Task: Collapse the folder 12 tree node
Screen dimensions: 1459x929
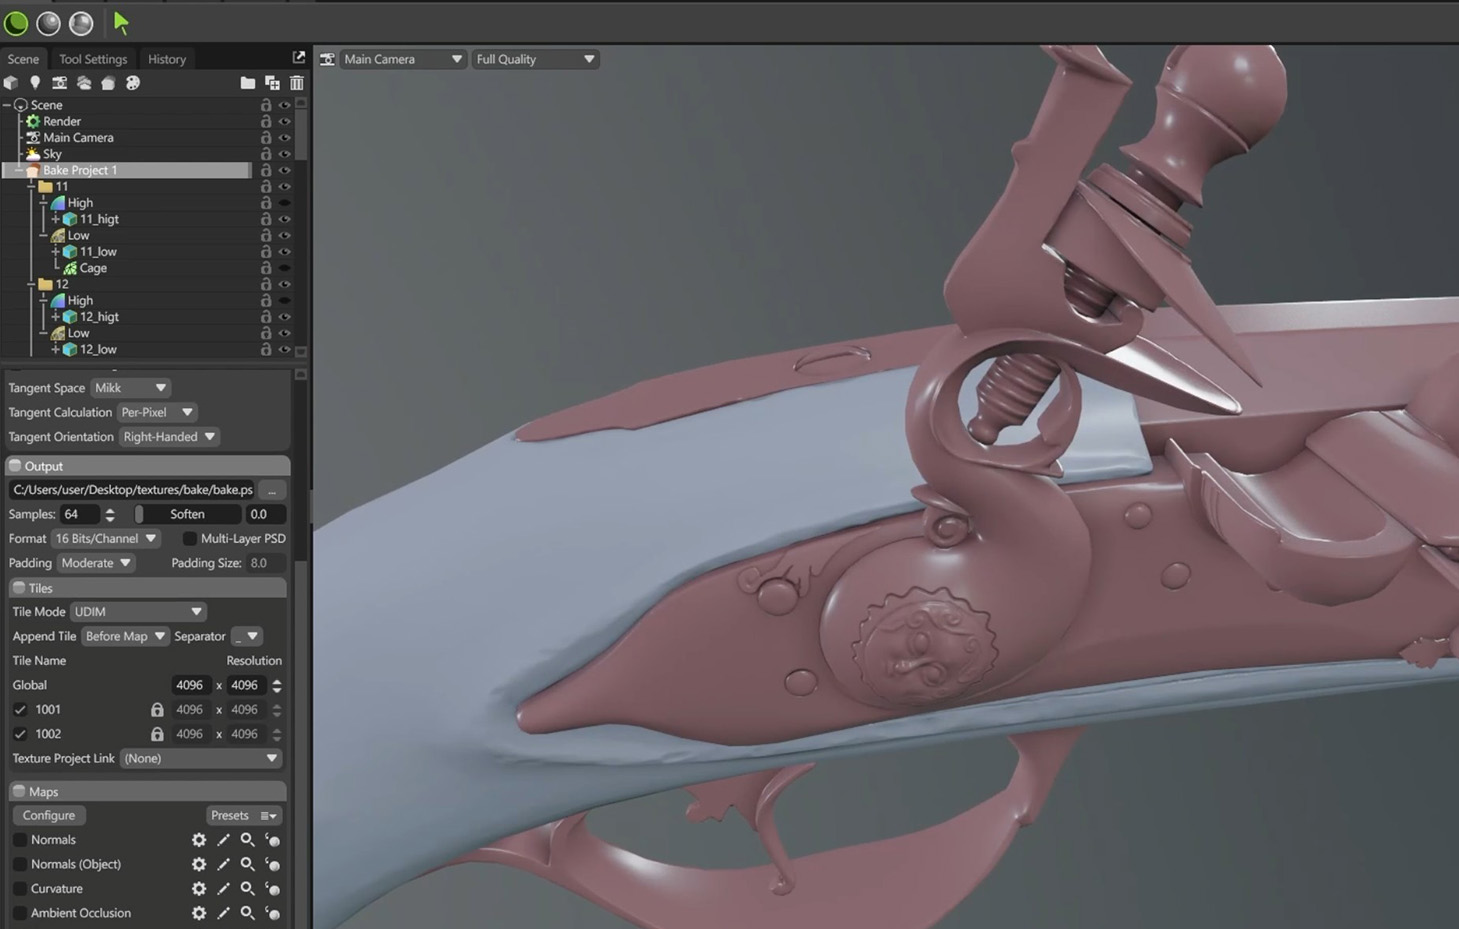Action: pos(31,284)
